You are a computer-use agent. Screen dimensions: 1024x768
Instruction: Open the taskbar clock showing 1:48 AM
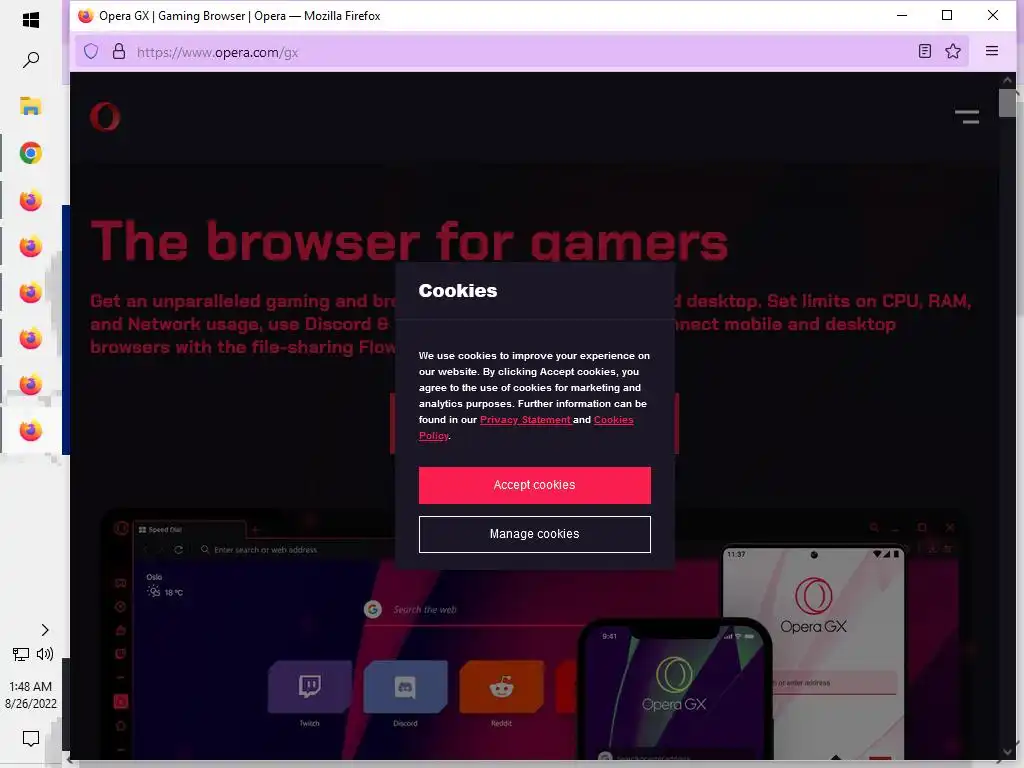(x=31, y=686)
